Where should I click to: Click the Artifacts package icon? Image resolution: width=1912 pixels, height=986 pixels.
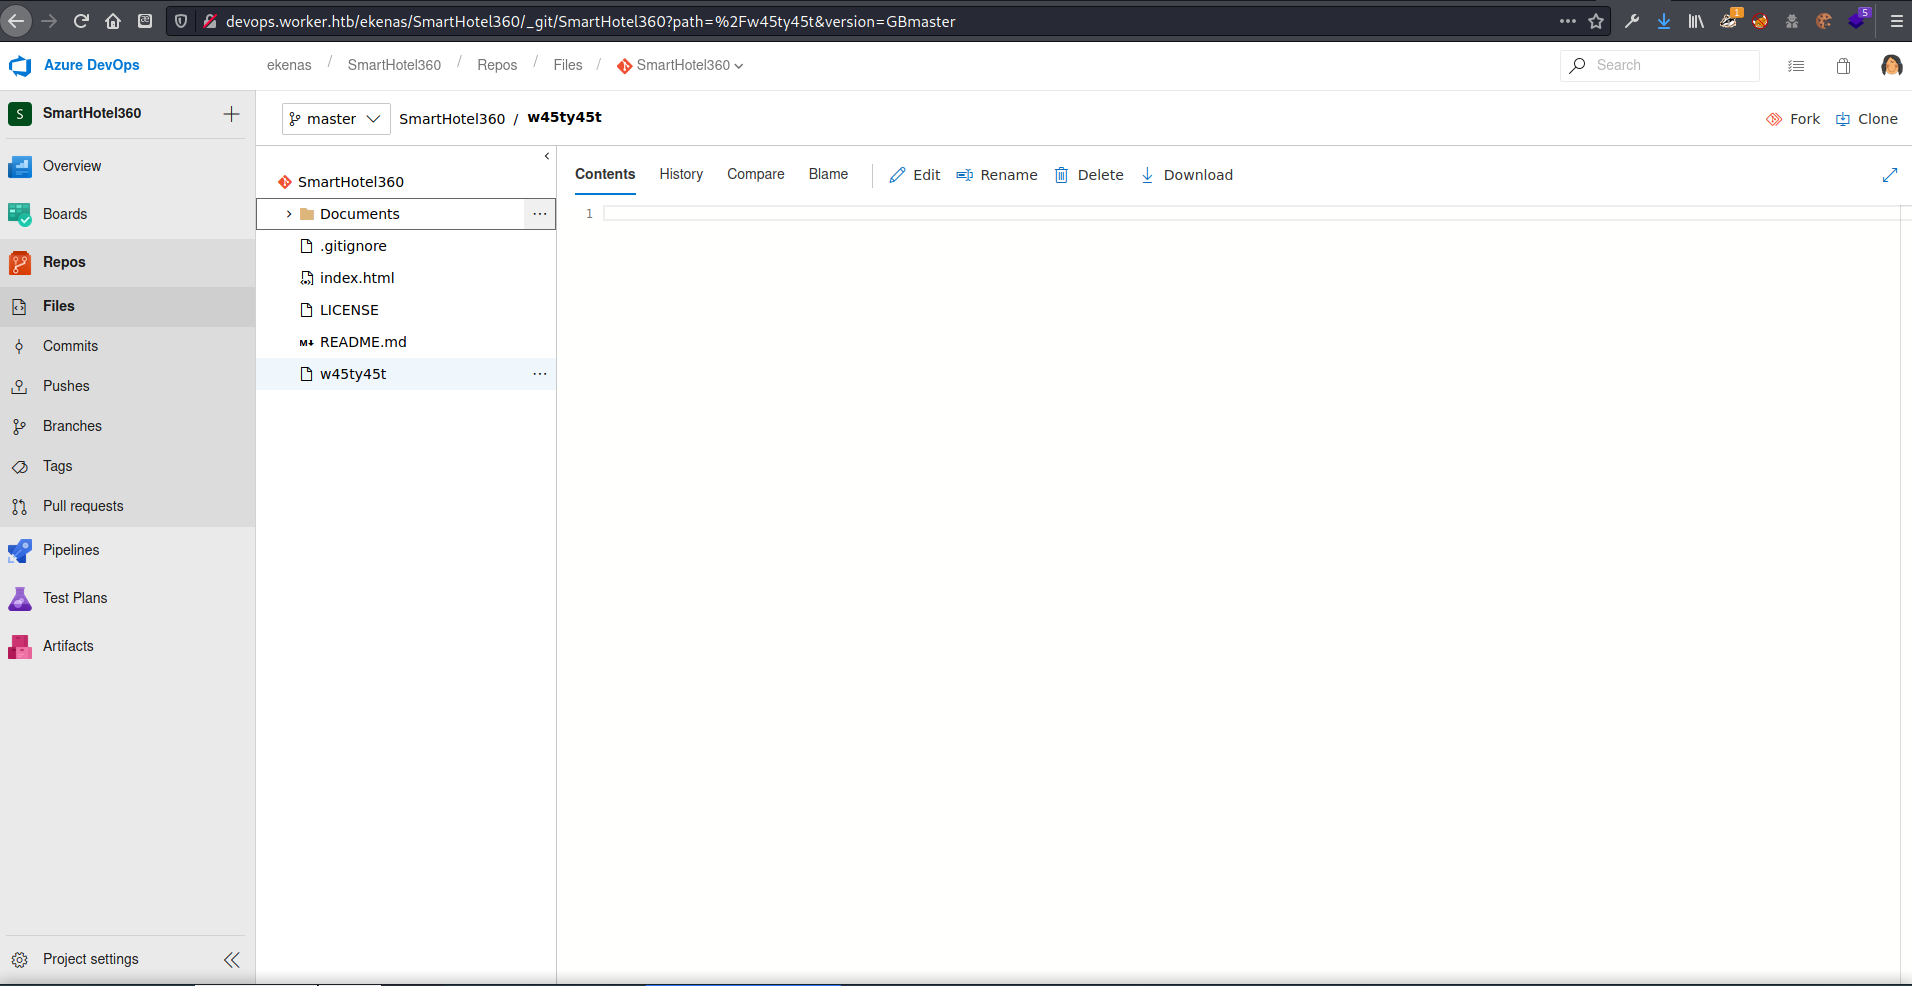pyautogui.click(x=20, y=646)
